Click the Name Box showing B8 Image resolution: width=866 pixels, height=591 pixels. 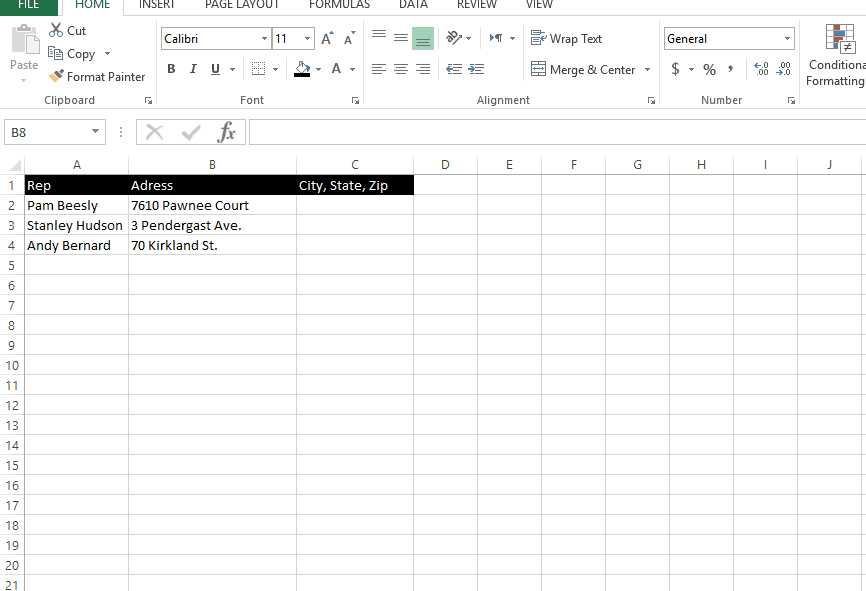(x=46, y=131)
